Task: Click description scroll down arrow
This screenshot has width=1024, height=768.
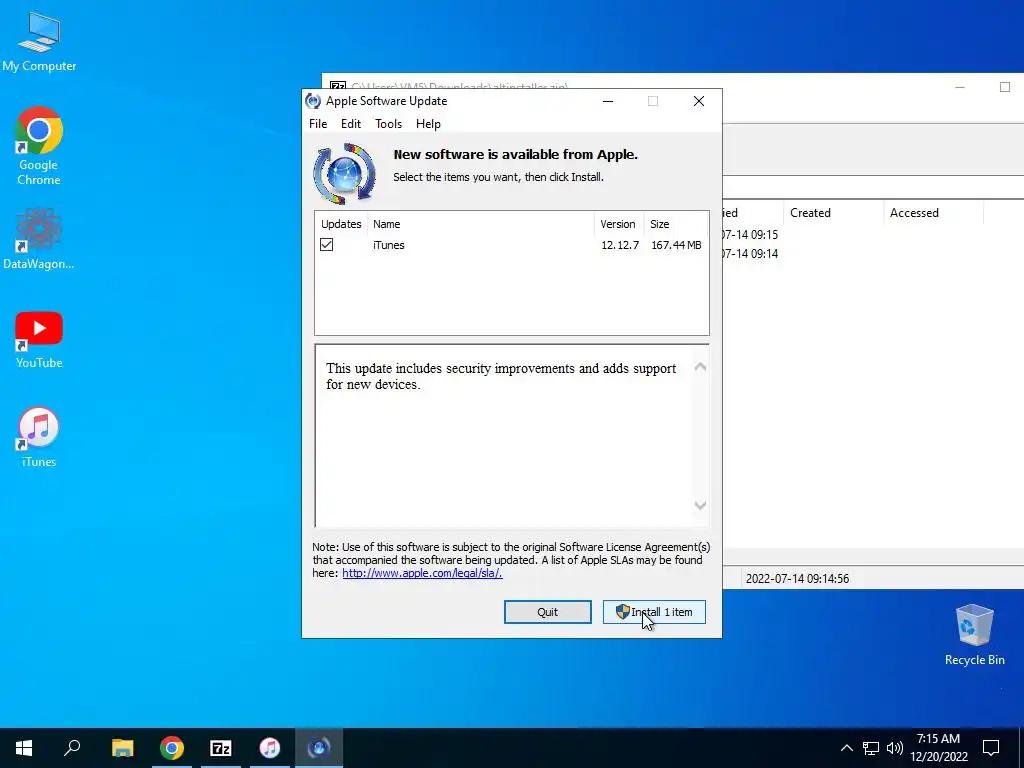Action: [700, 505]
